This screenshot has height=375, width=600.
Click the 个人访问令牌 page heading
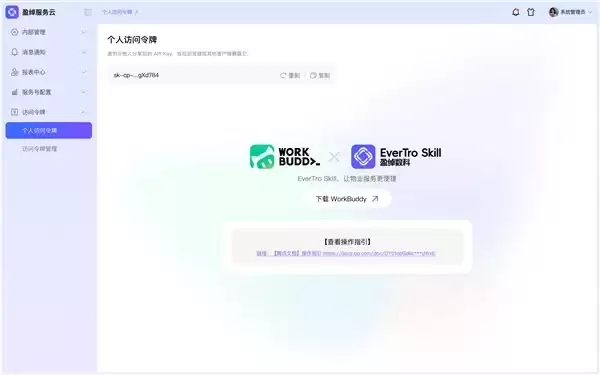point(132,40)
